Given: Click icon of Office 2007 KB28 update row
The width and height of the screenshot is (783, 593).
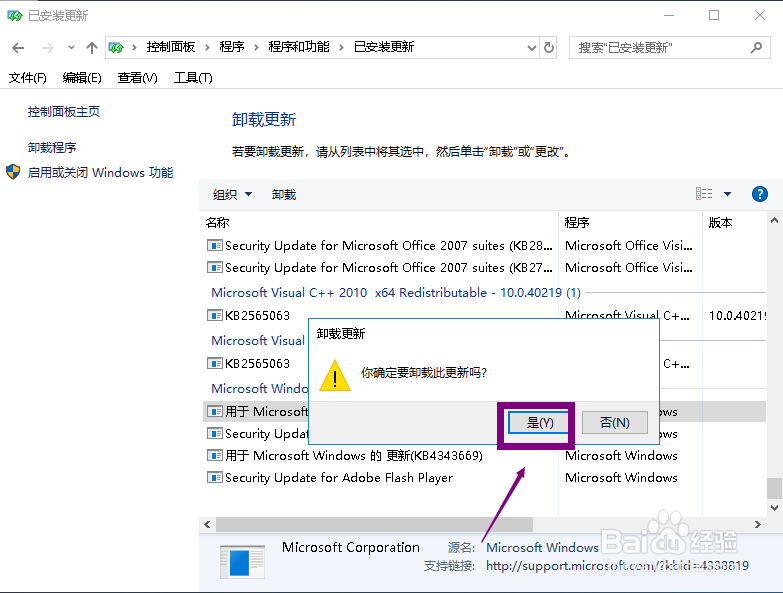Looking at the screenshot, I should pos(215,246).
